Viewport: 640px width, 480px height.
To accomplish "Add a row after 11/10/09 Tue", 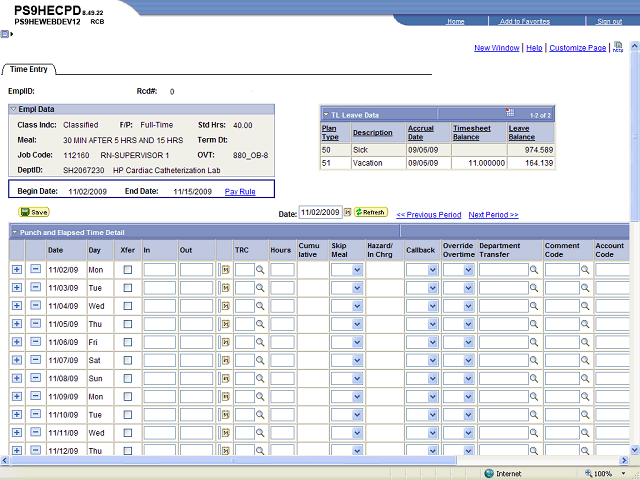I will click(x=17, y=414).
